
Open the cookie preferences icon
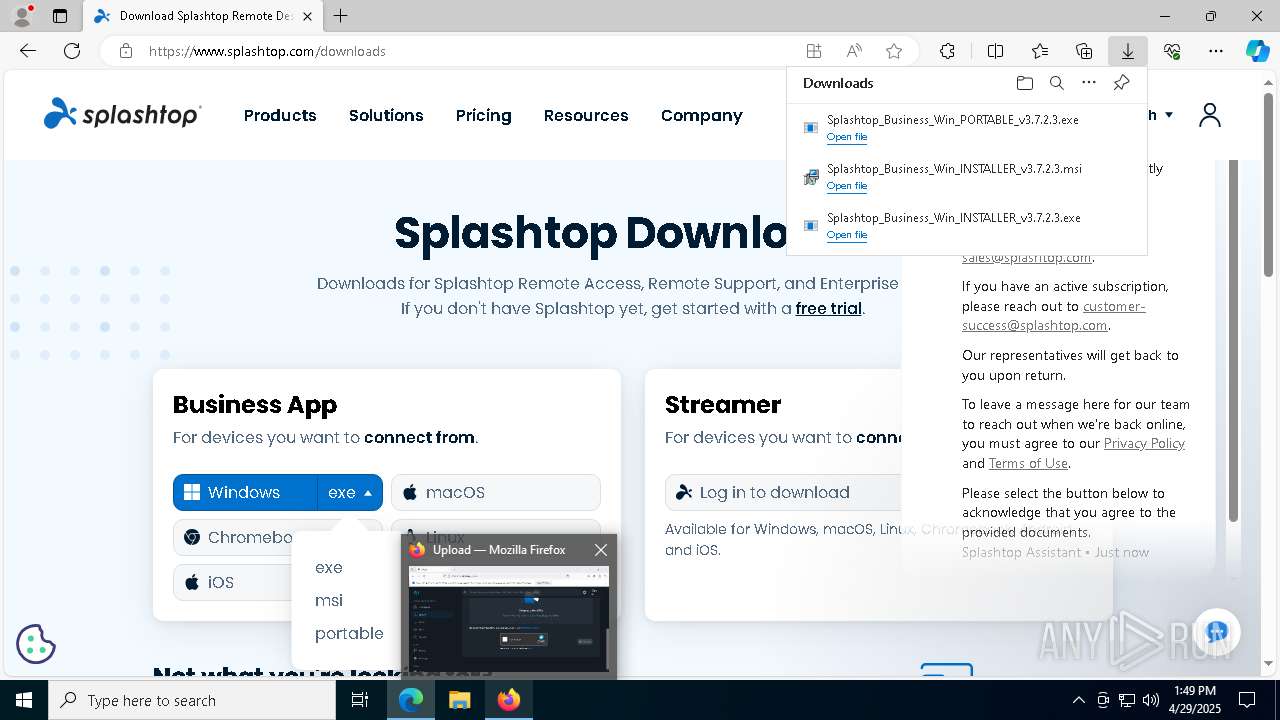[x=36, y=644]
